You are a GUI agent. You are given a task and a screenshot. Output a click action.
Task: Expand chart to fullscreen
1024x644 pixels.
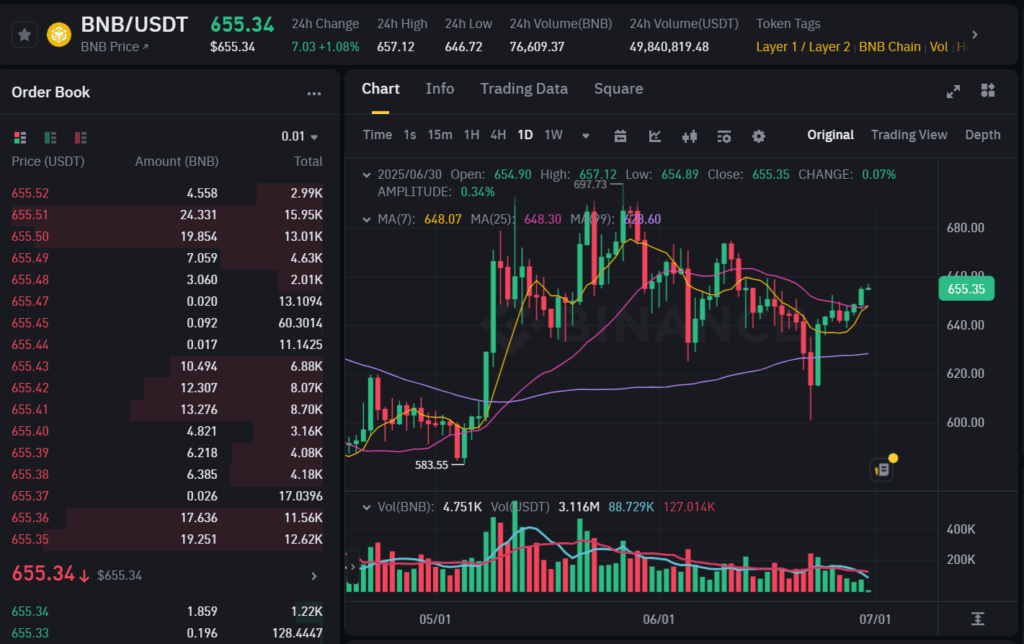pyautogui.click(x=953, y=91)
